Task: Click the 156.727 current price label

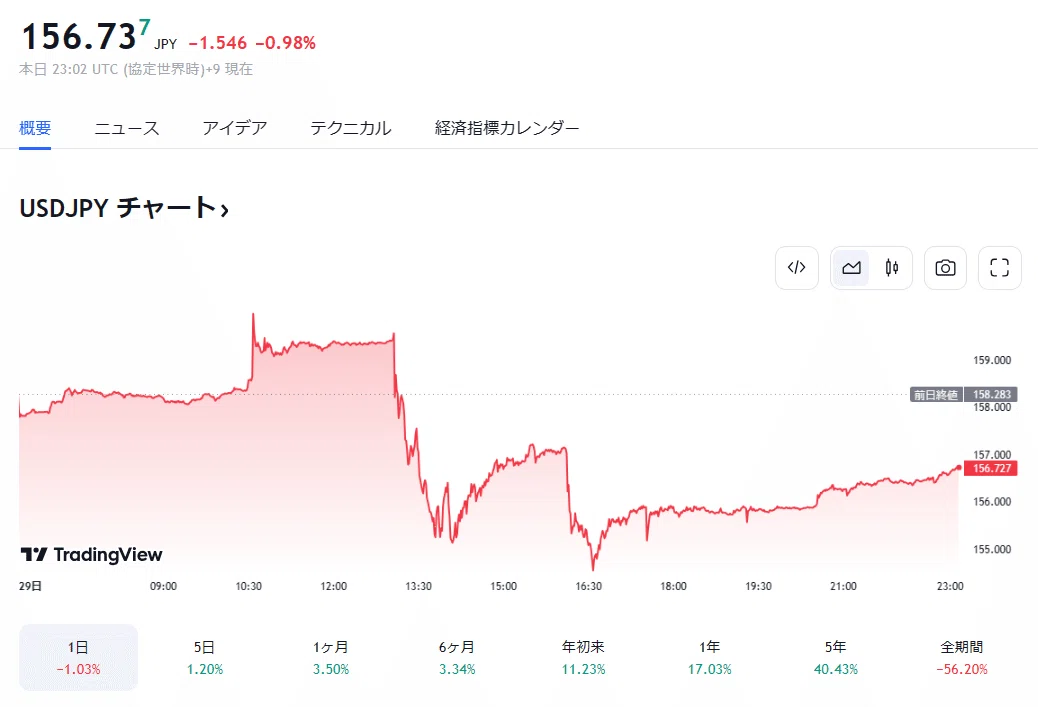Action: [x=991, y=468]
